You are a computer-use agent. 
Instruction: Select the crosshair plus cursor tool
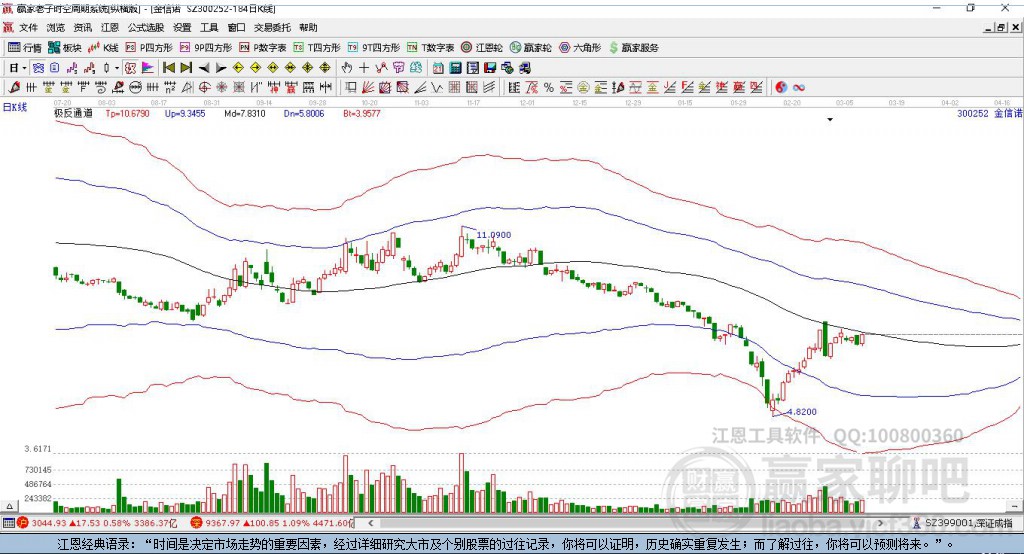pos(364,68)
